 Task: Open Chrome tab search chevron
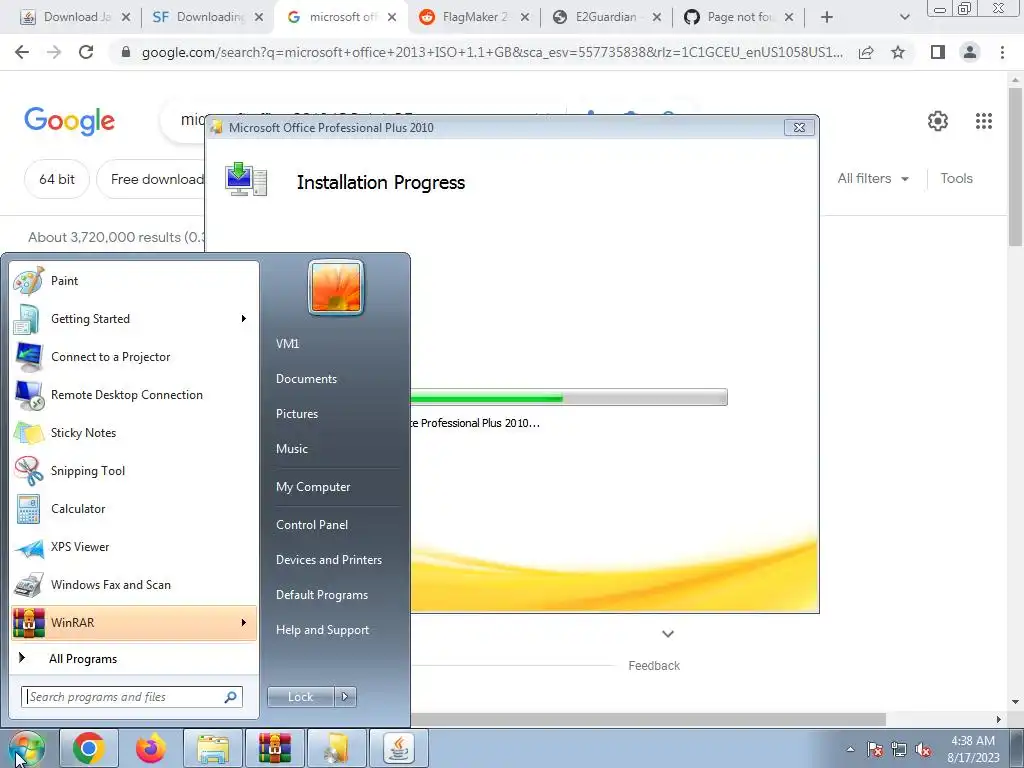point(904,17)
